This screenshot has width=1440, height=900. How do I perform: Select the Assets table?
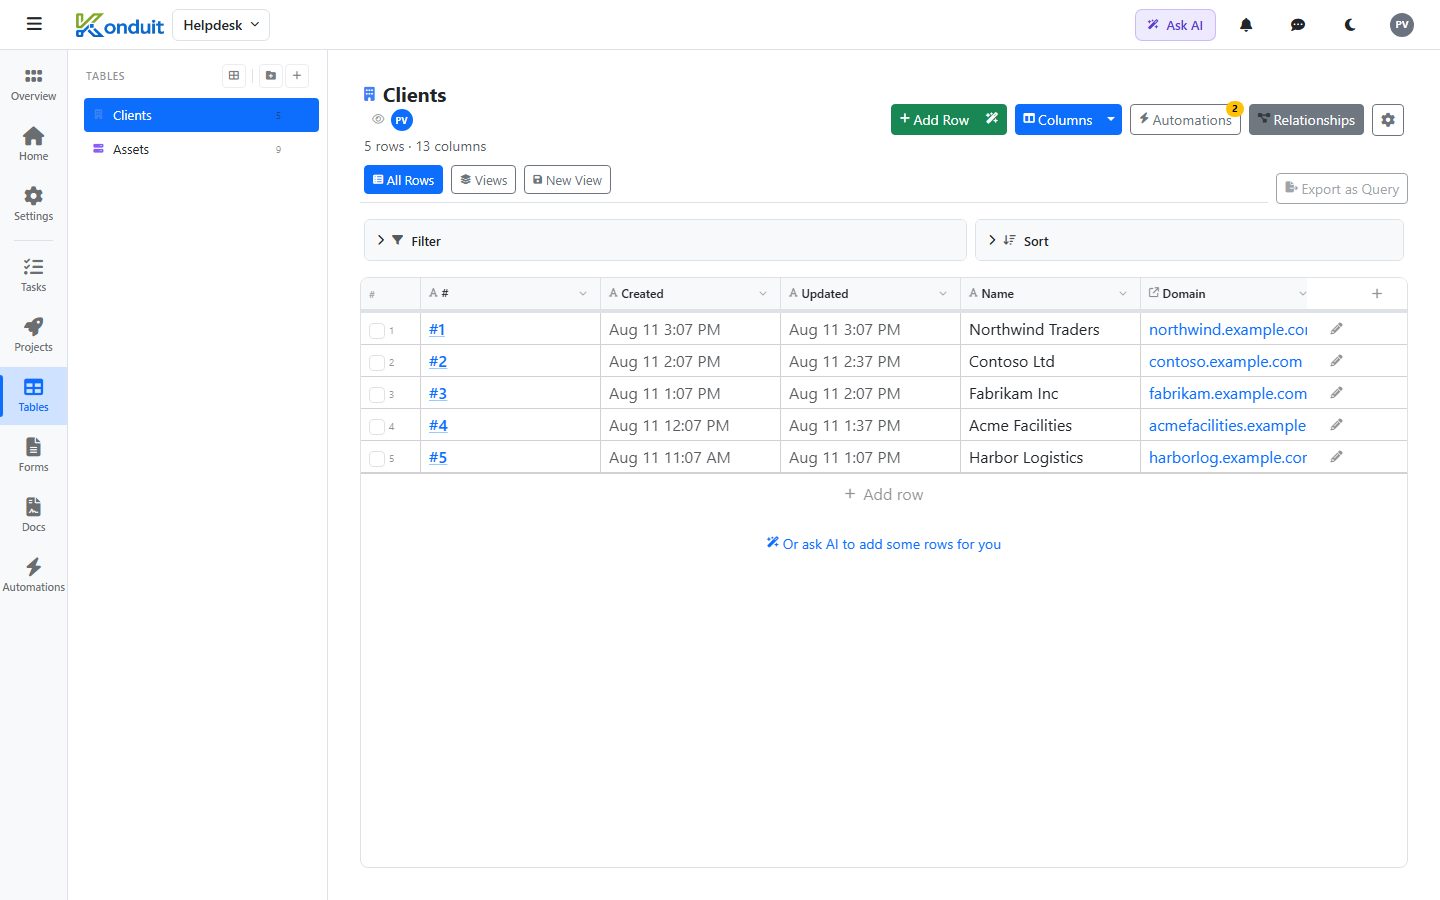(201, 149)
